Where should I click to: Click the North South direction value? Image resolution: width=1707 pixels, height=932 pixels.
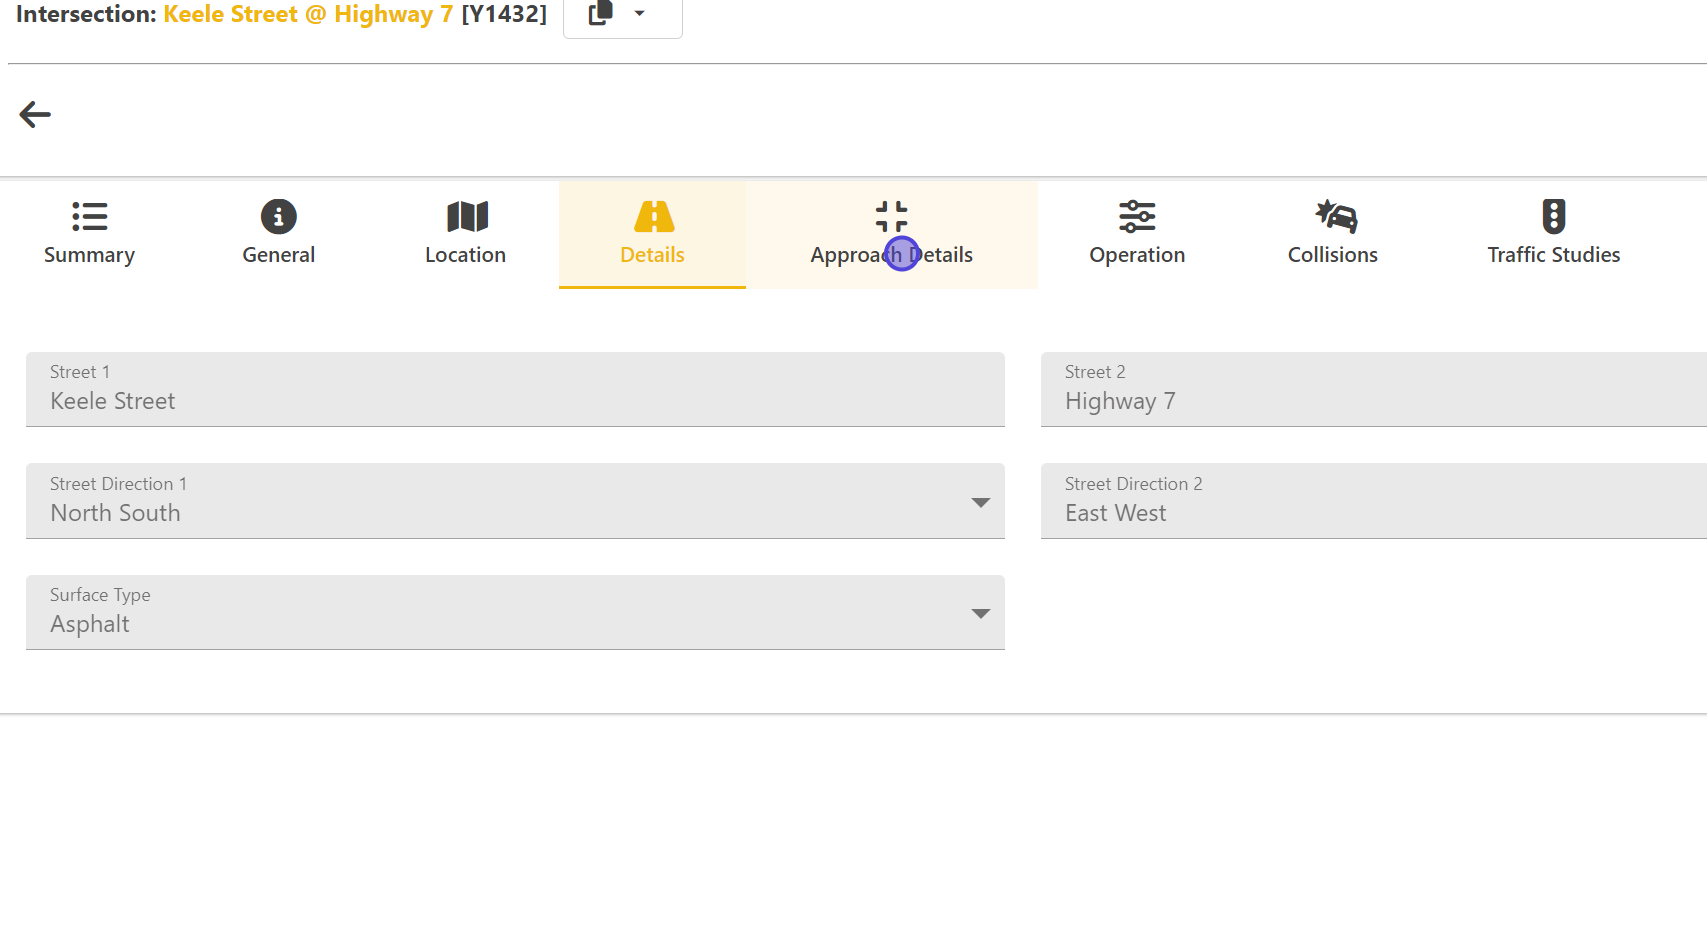116,513
